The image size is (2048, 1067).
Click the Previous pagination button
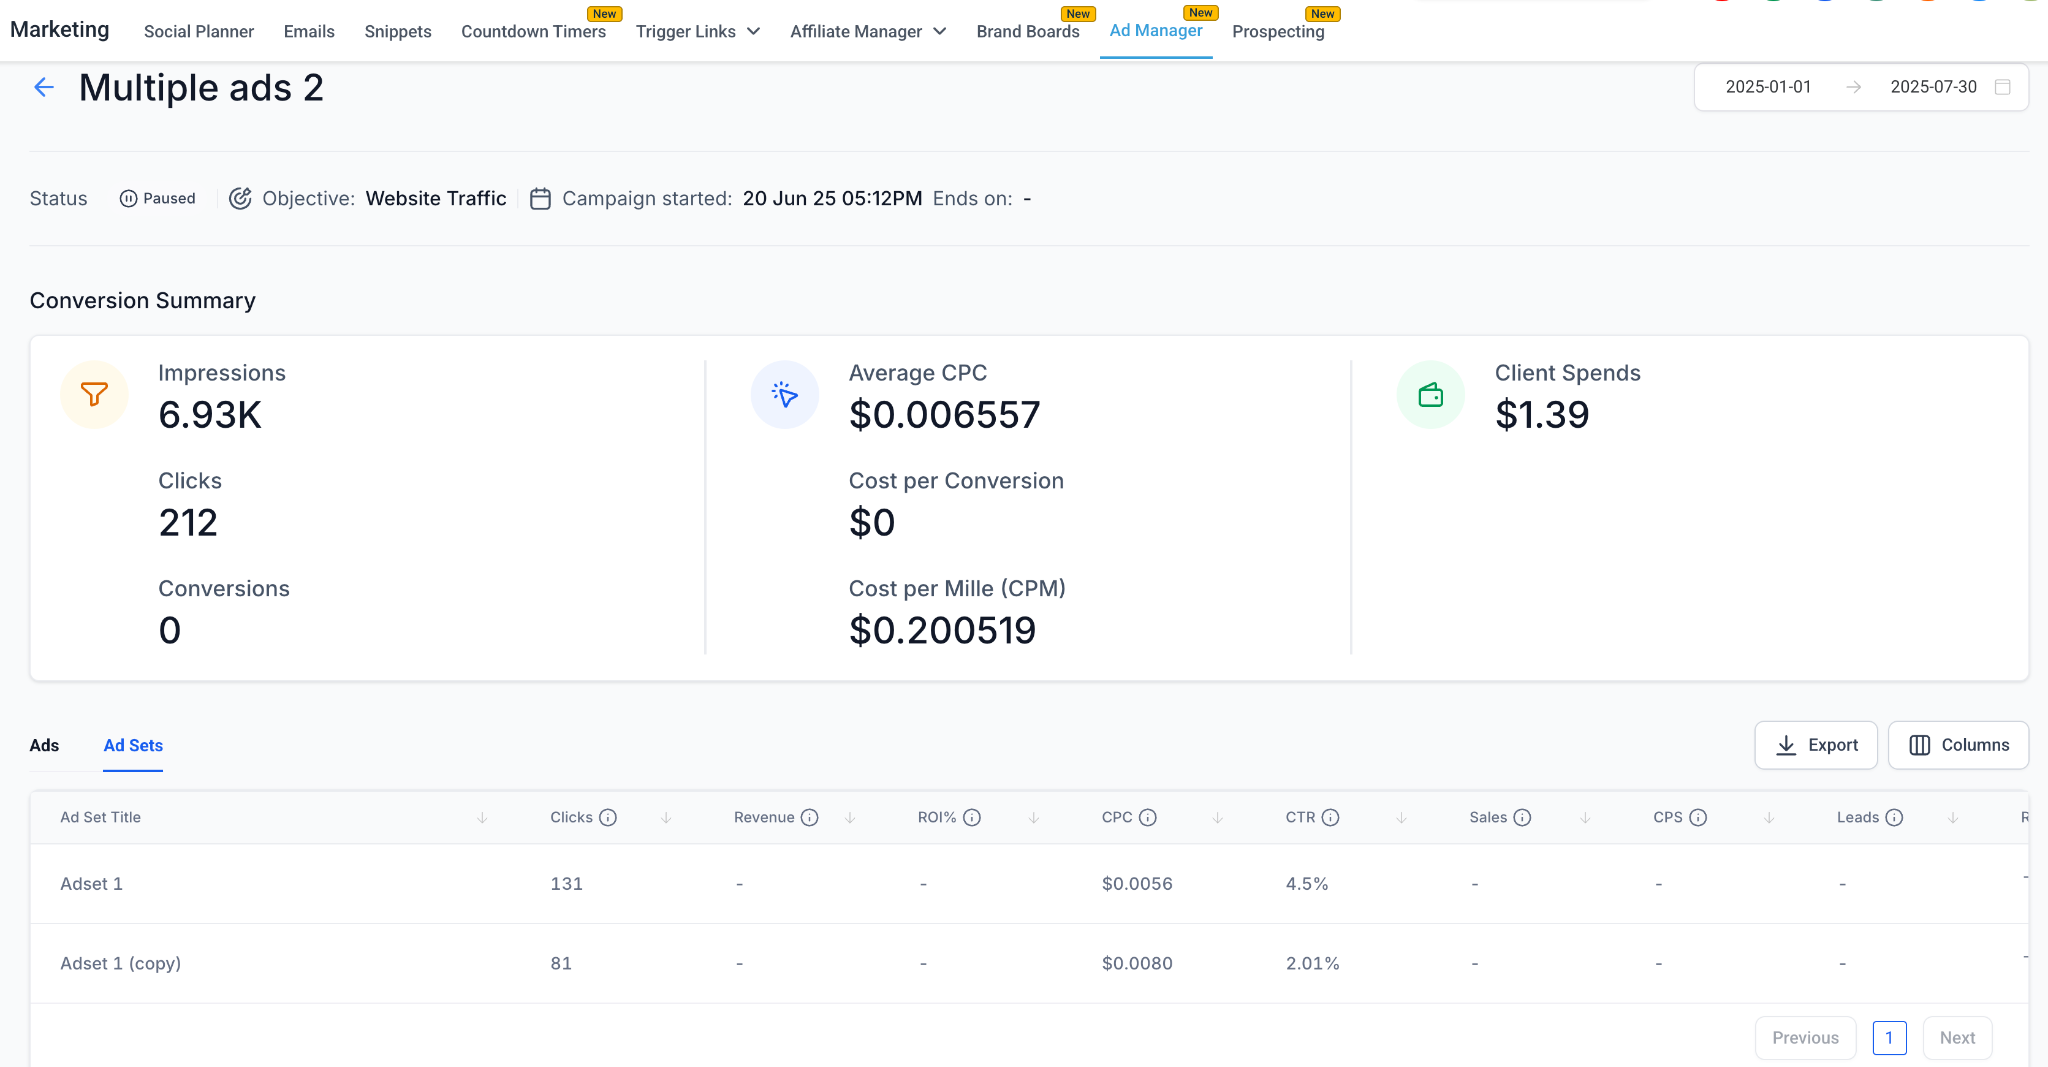[1805, 1038]
